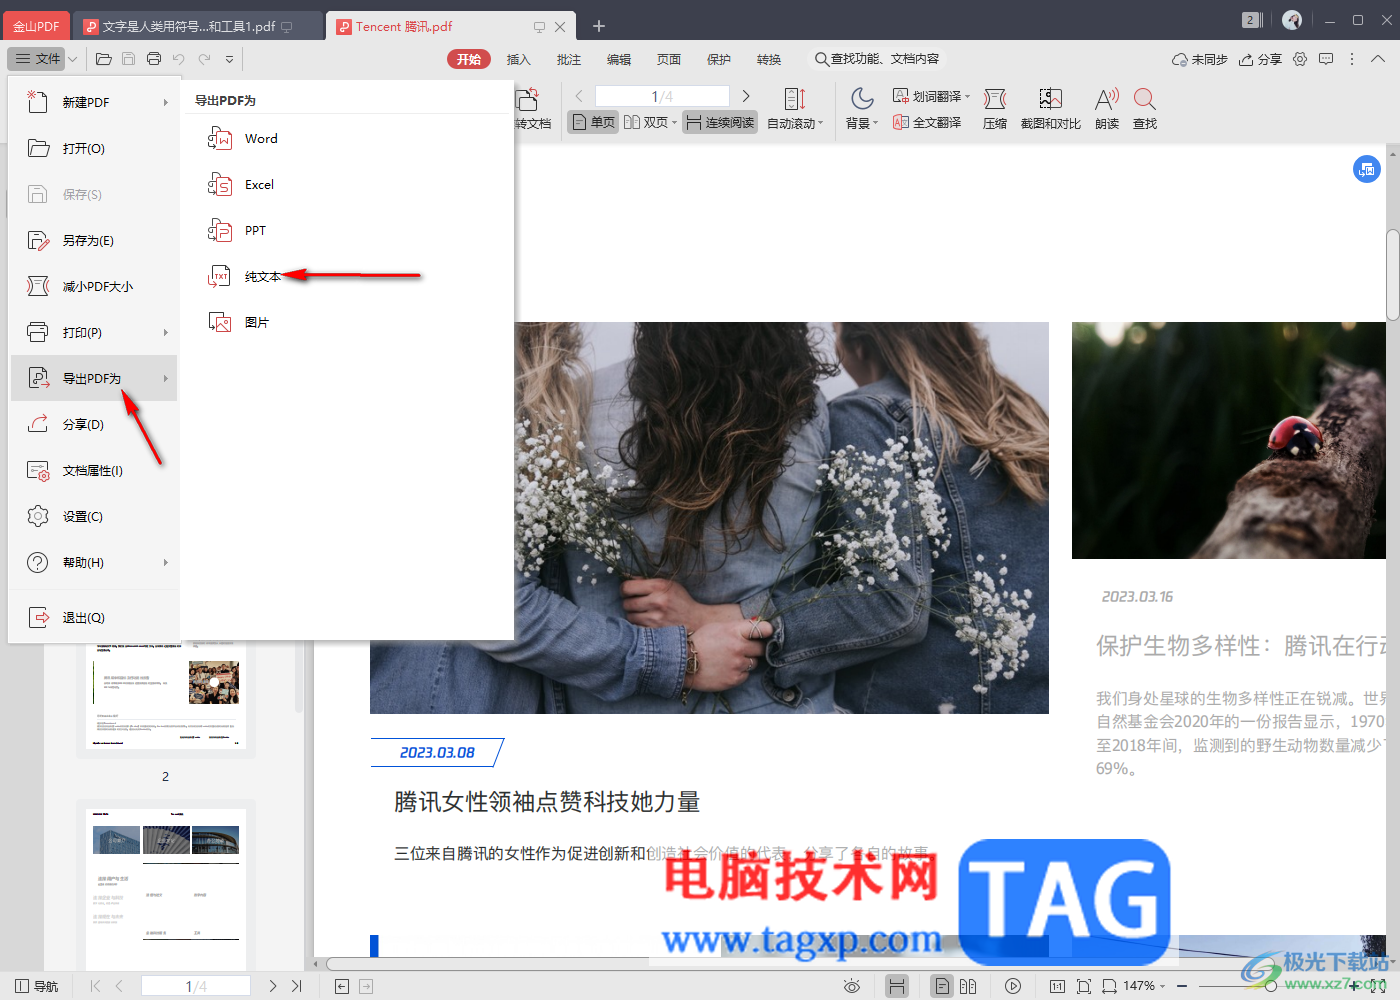Jump to last page in status bar
Viewport: 1400px width, 1000px height.
[296, 986]
